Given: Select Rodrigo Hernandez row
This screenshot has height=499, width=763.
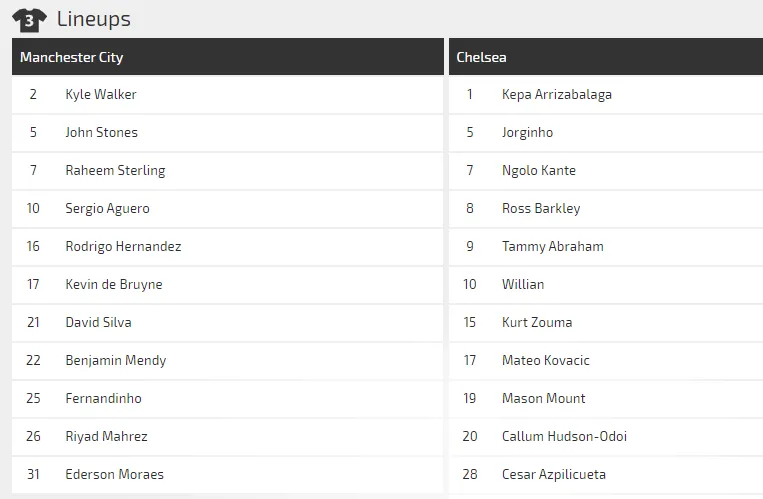Looking at the screenshot, I should [x=123, y=247].
